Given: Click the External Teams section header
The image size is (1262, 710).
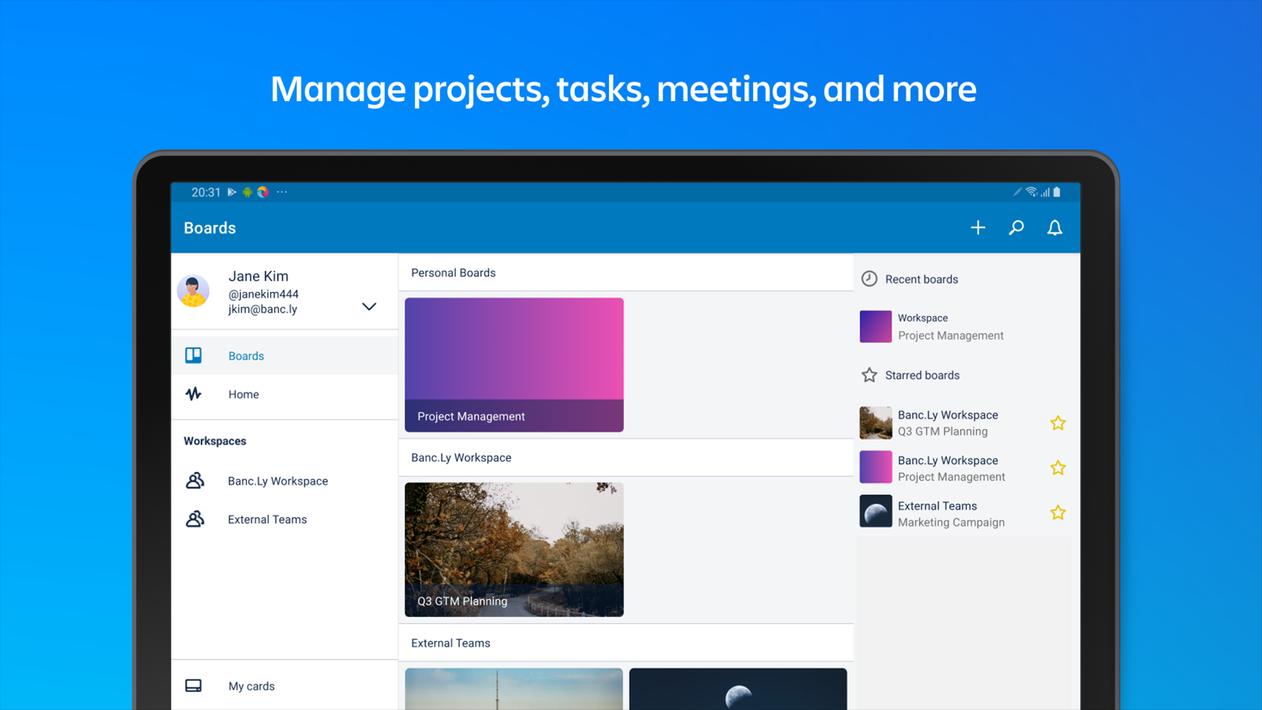Looking at the screenshot, I should (x=626, y=643).
